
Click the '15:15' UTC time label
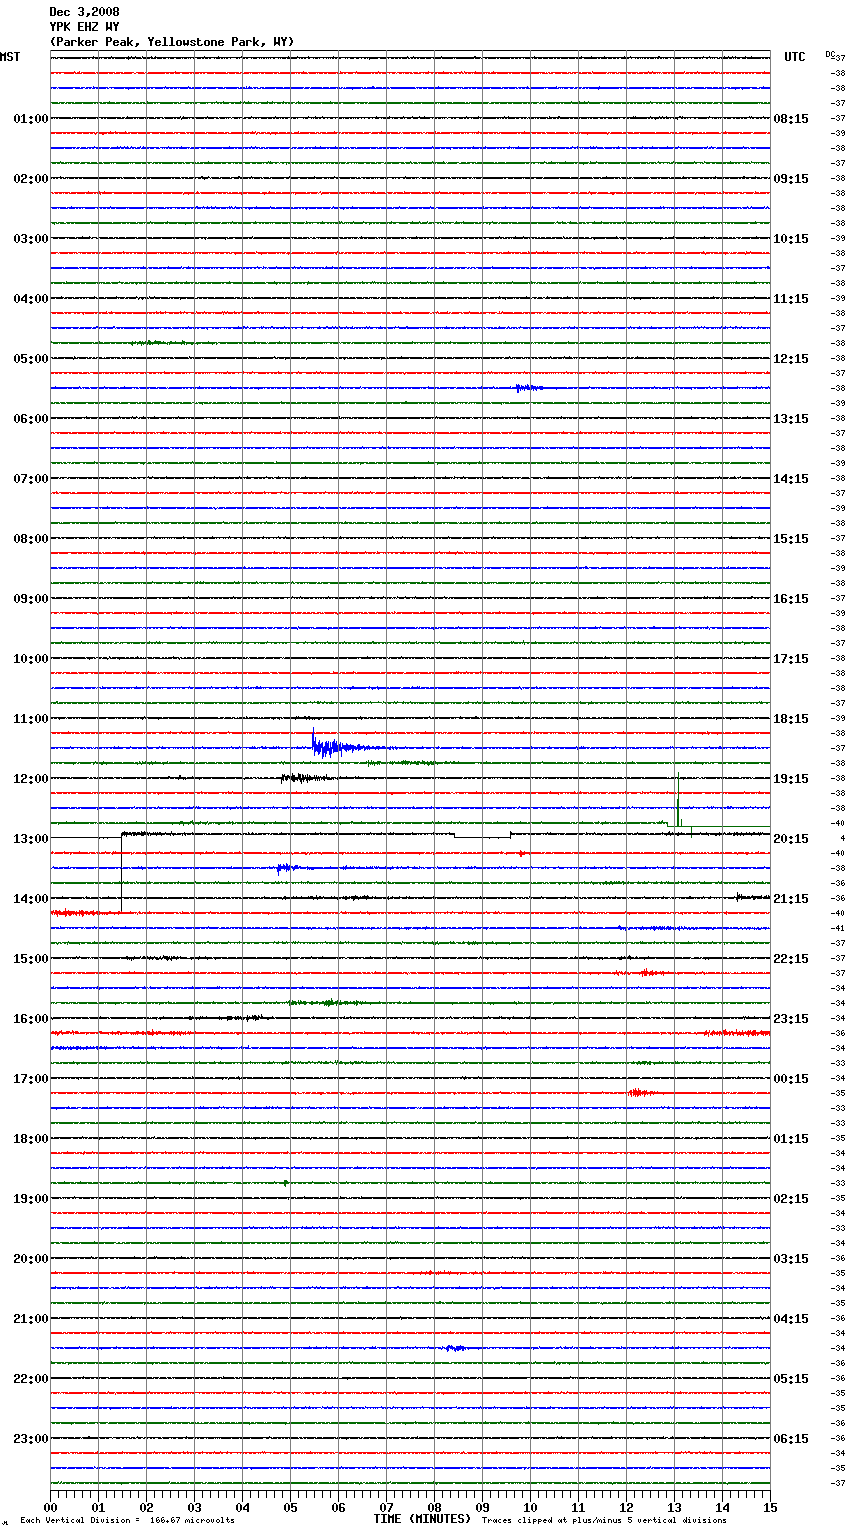pos(791,539)
